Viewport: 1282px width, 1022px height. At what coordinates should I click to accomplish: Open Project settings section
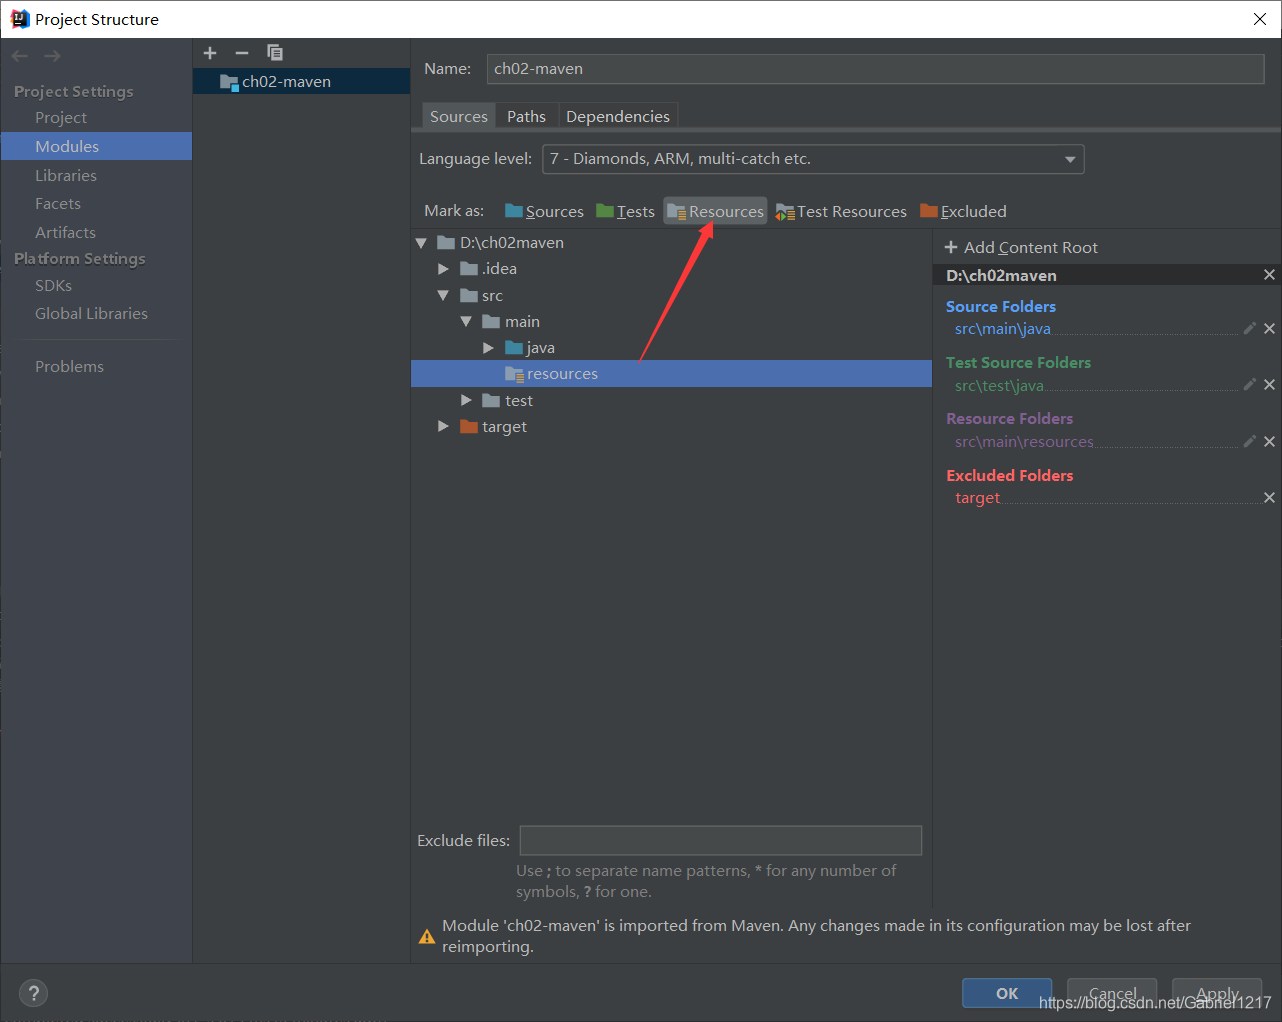(61, 118)
